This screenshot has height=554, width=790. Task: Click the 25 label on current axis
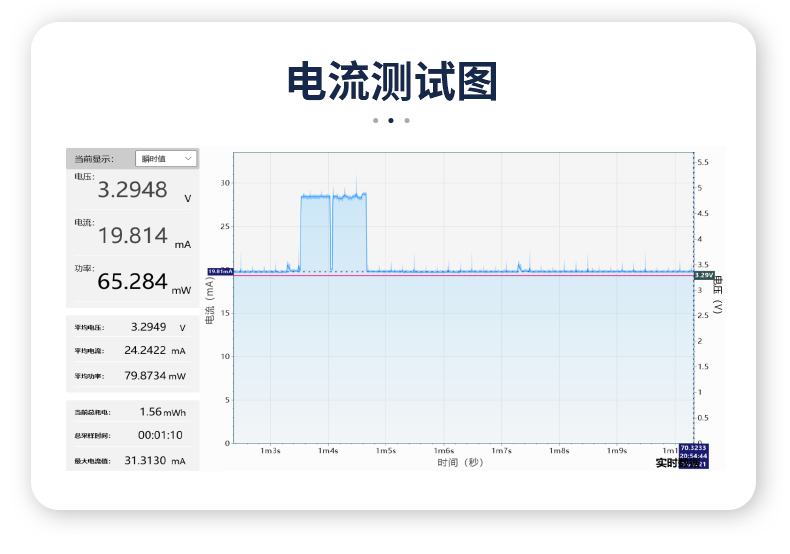click(x=225, y=227)
